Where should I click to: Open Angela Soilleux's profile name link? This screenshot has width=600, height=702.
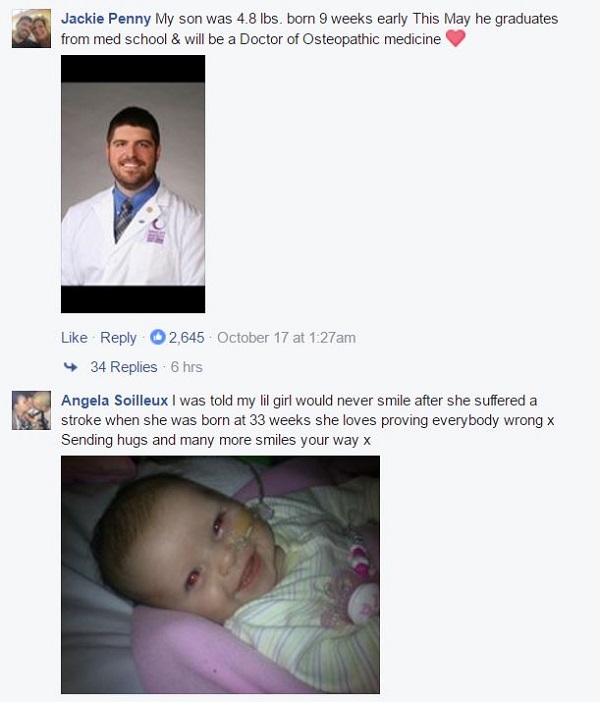(x=114, y=400)
